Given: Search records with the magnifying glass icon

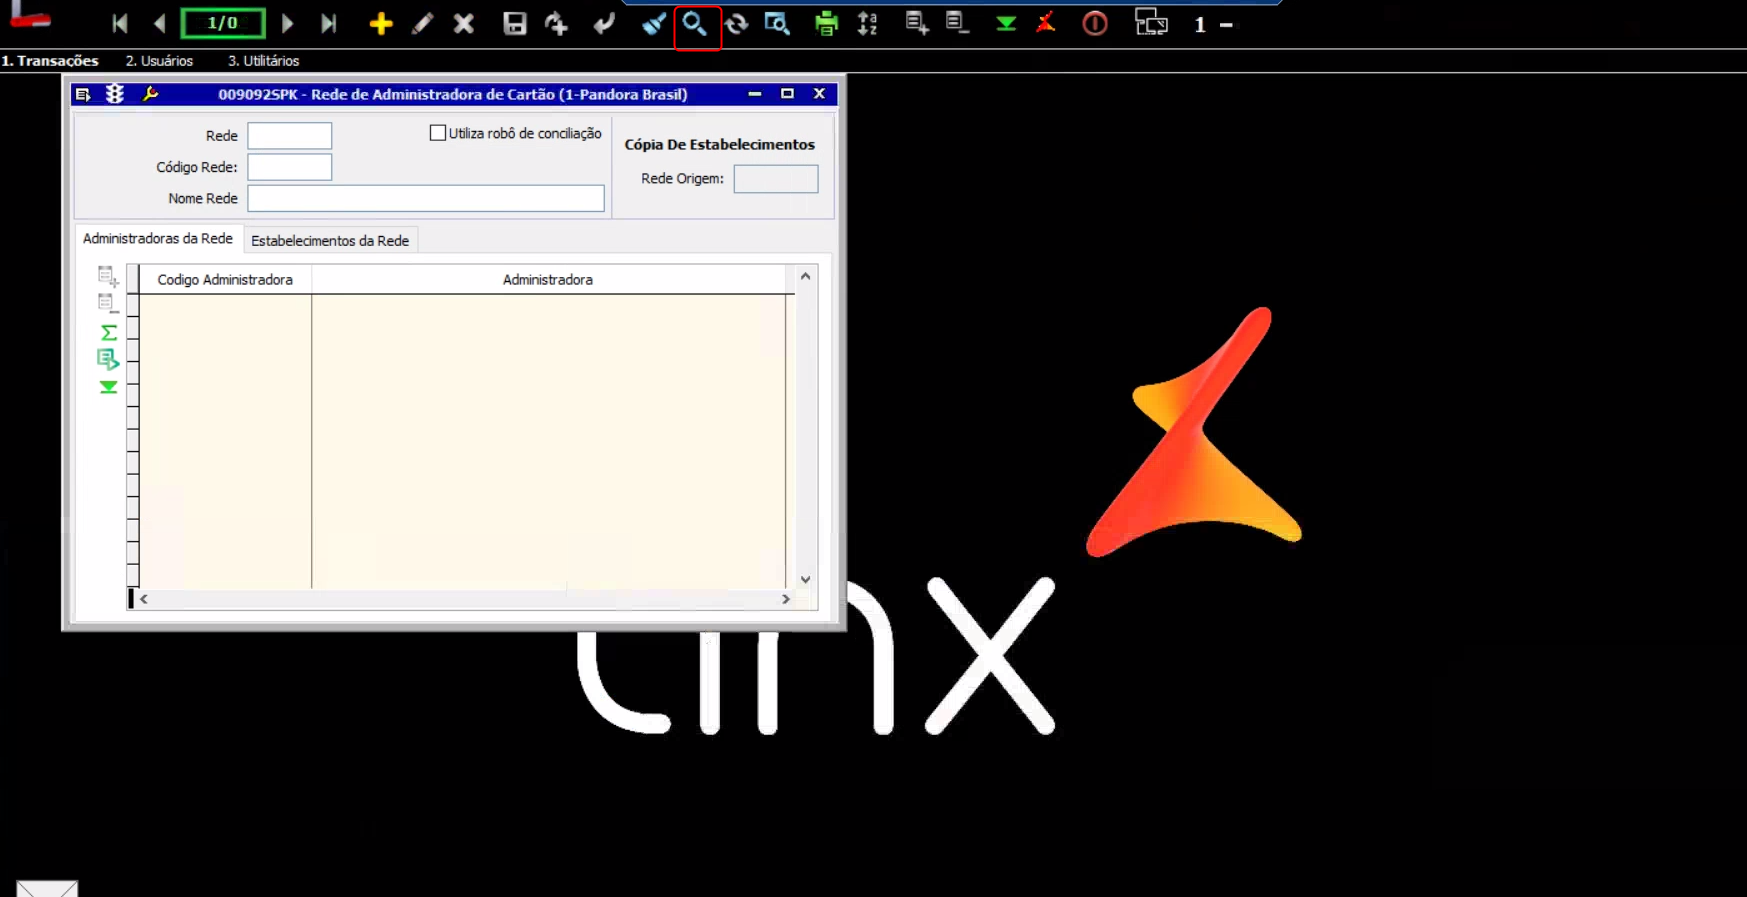Looking at the screenshot, I should [x=695, y=23].
